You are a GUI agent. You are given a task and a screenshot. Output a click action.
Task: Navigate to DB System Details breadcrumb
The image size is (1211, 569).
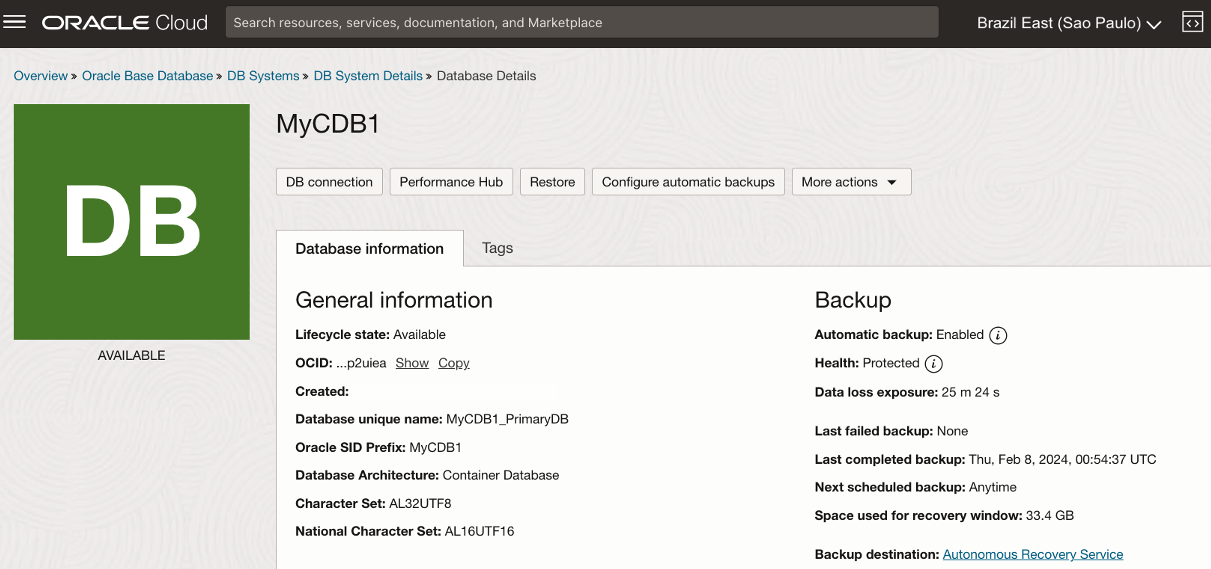(x=368, y=76)
